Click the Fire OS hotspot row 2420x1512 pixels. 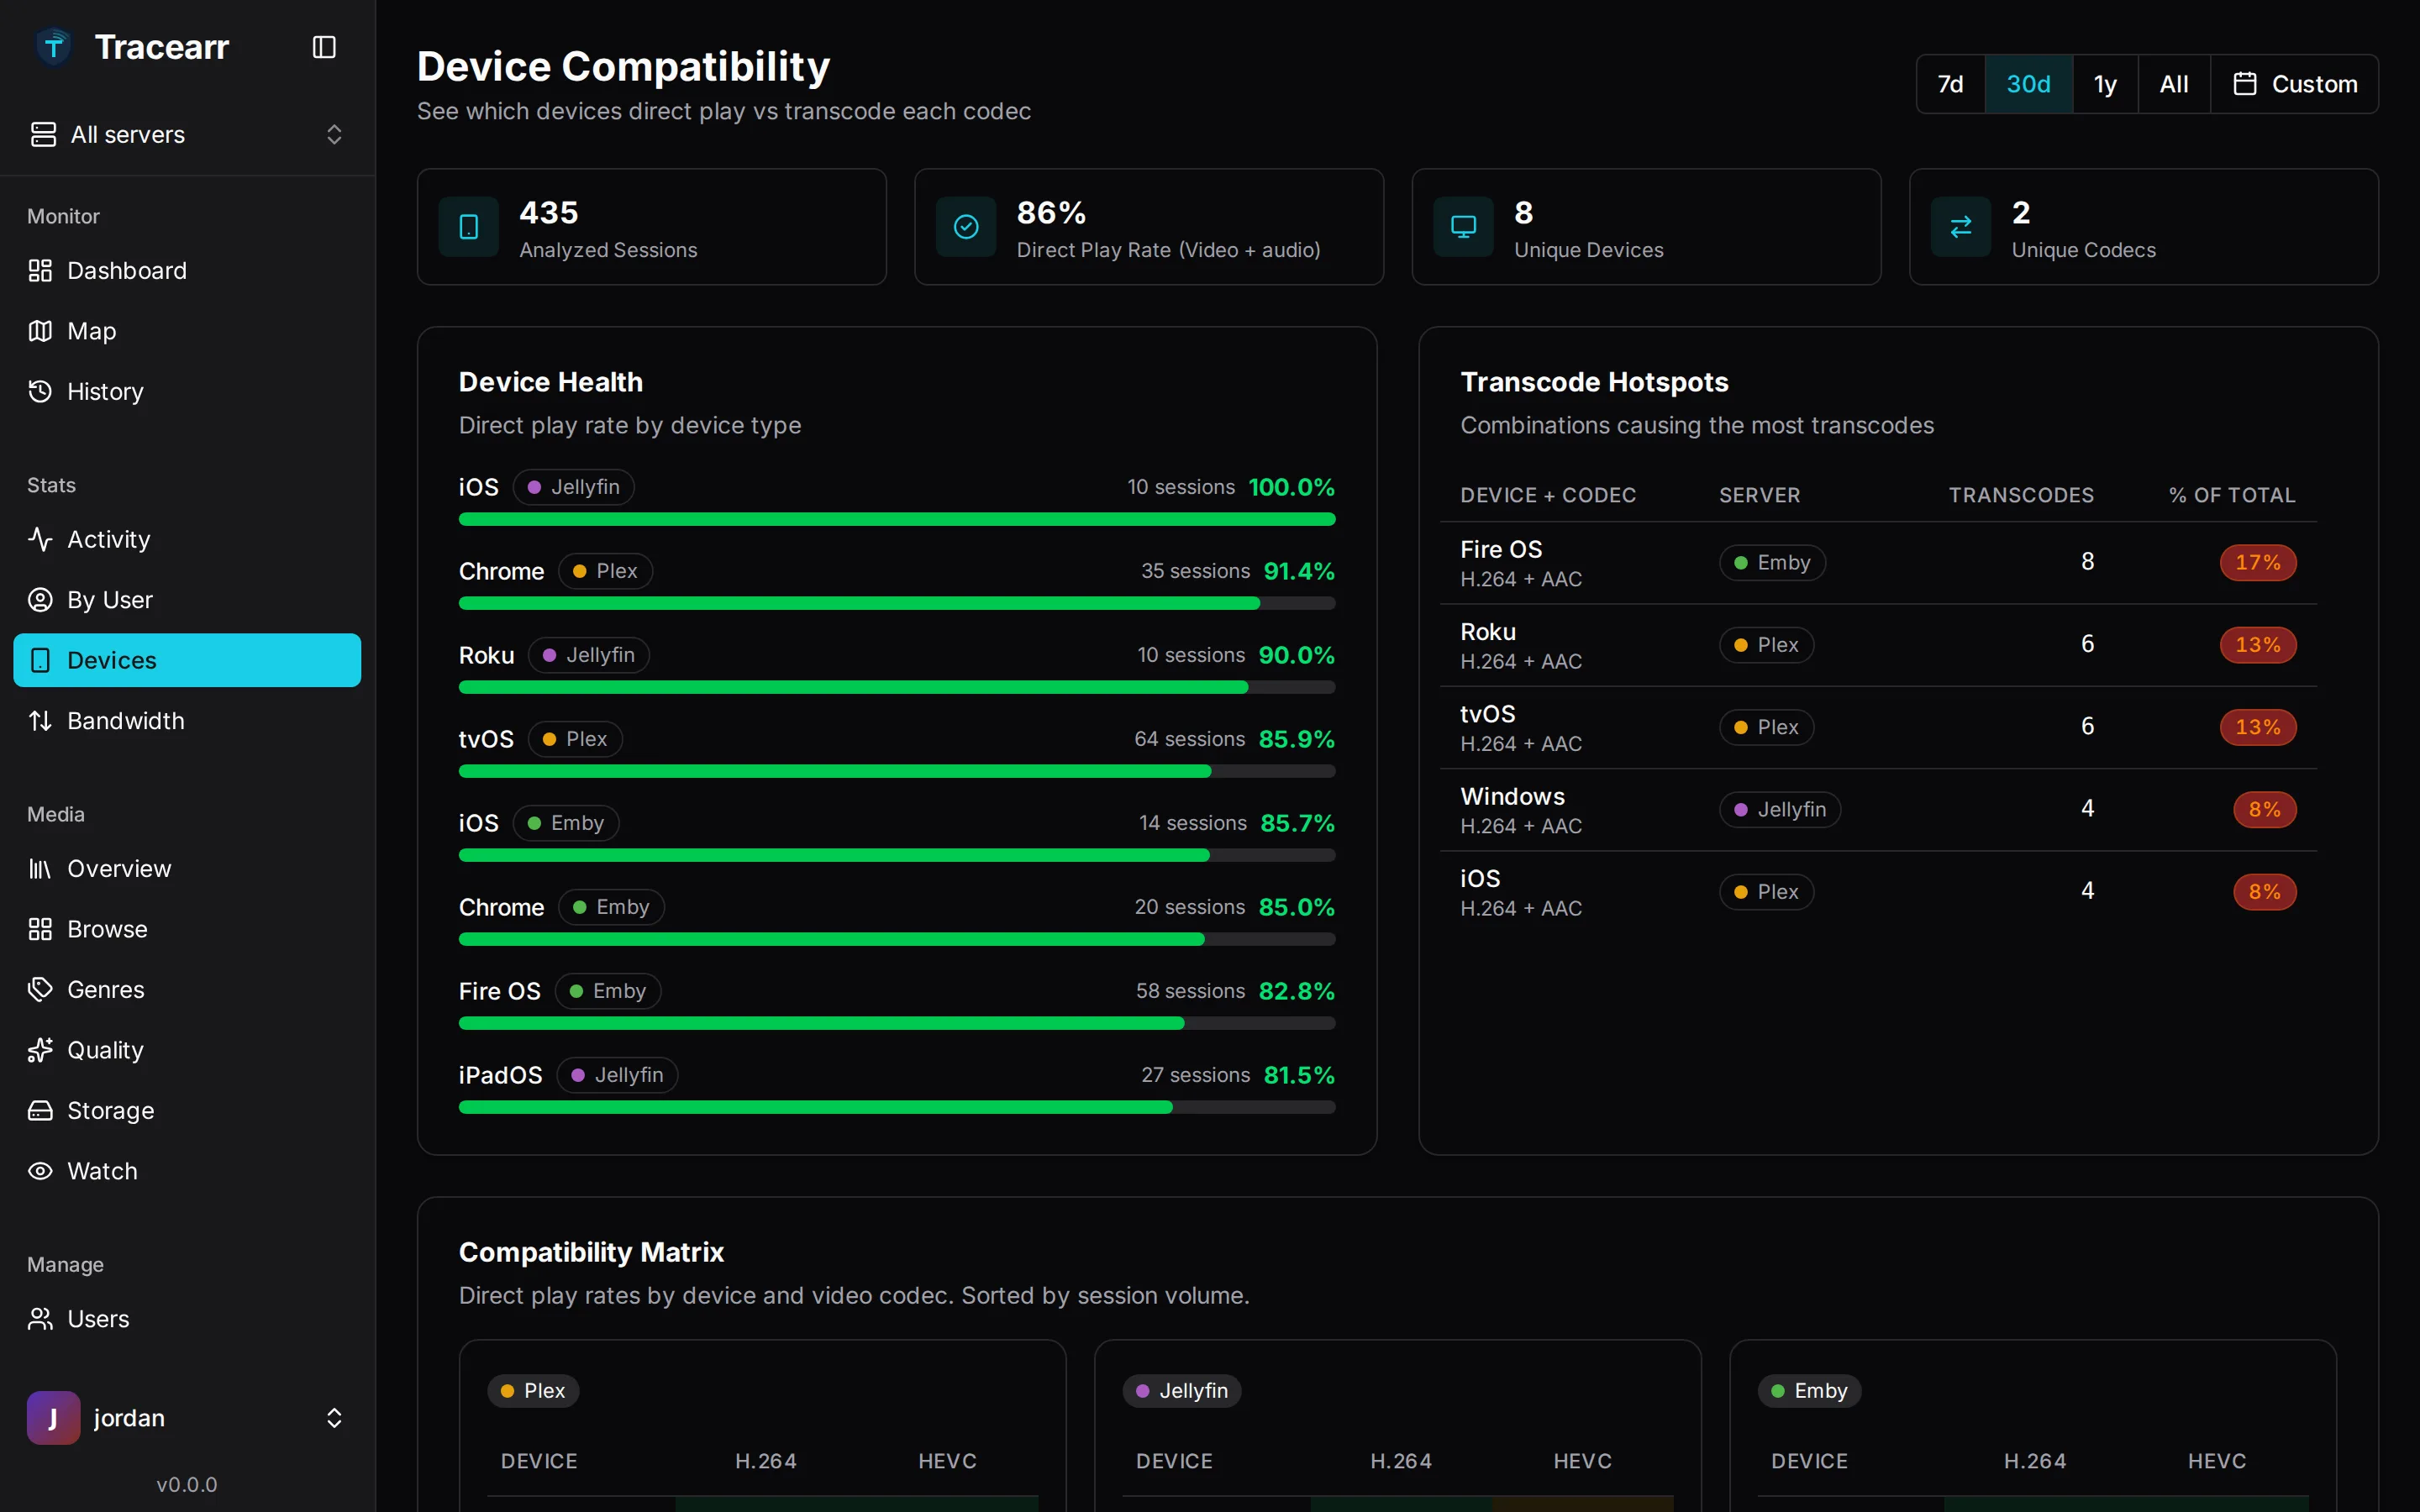(1878, 563)
